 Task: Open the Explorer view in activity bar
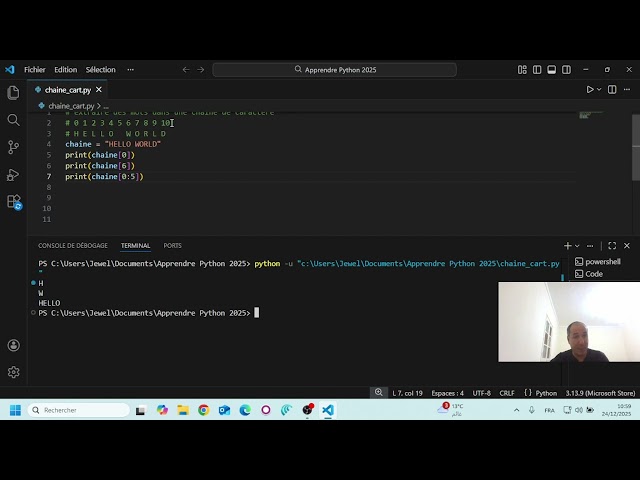tap(13, 93)
